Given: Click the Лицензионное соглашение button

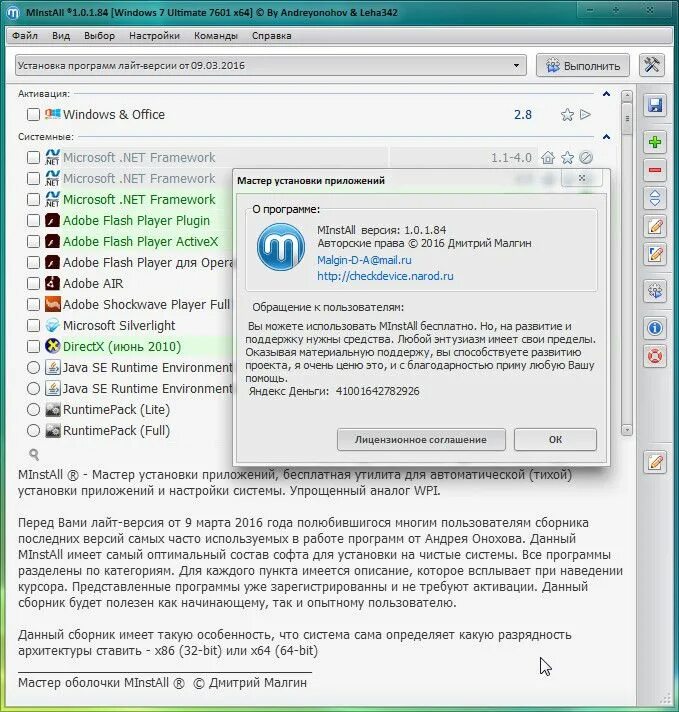Looking at the screenshot, I should pos(421,440).
